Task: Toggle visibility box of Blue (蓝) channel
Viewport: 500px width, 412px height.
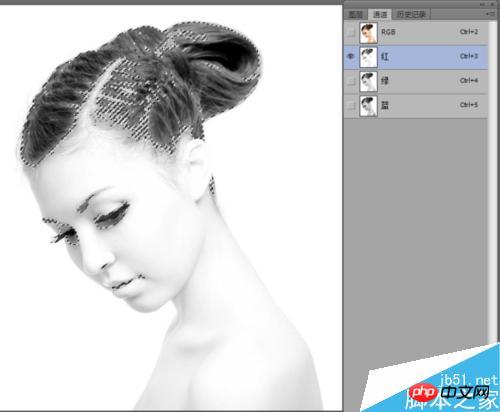Action: coord(351,106)
